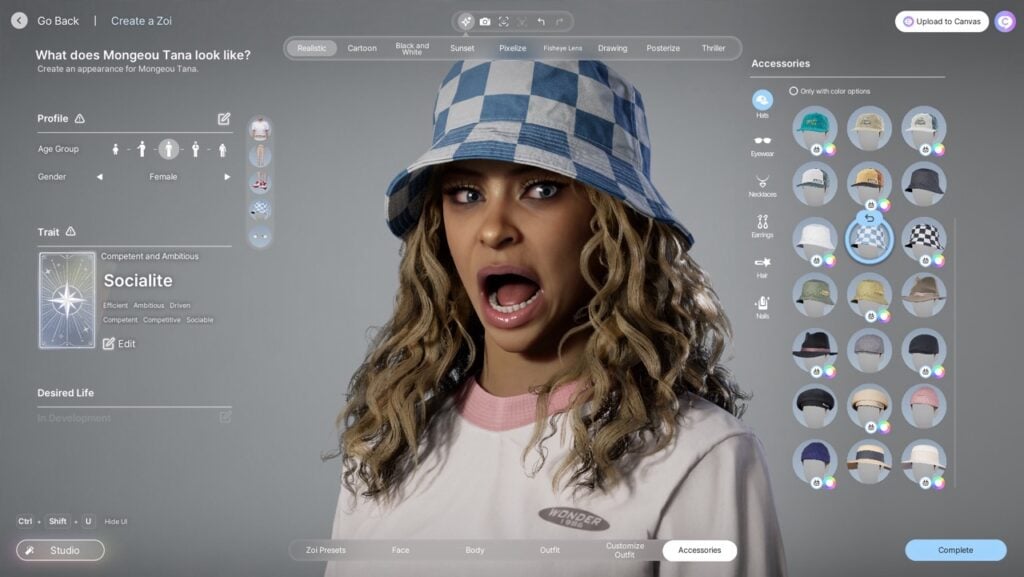The width and height of the screenshot is (1024, 577).
Task: Switch to the Nails accessory category
Action: coord(762,303)
